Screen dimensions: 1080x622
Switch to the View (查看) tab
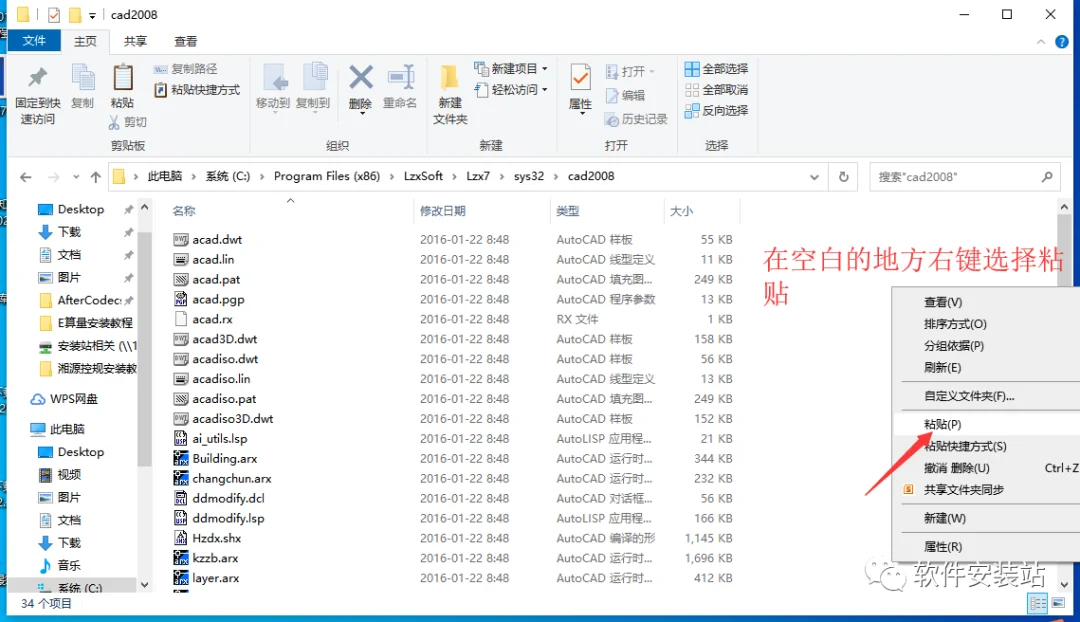[185, 41]
